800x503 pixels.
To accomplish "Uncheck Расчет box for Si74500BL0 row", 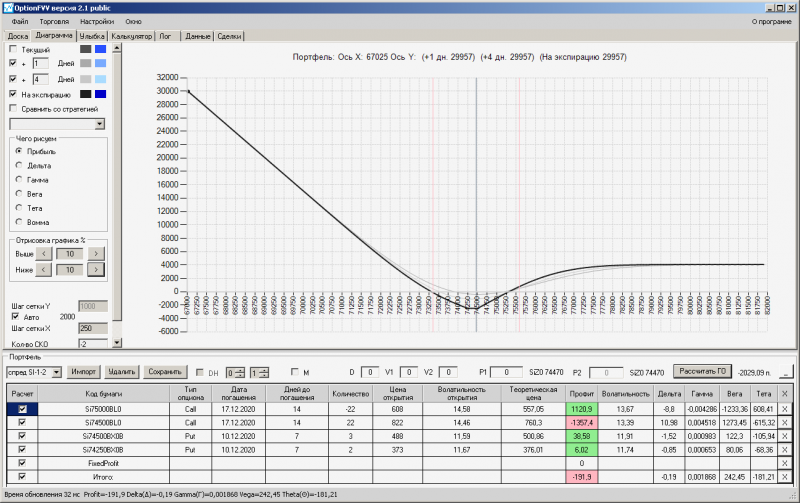I will point(22,422).
